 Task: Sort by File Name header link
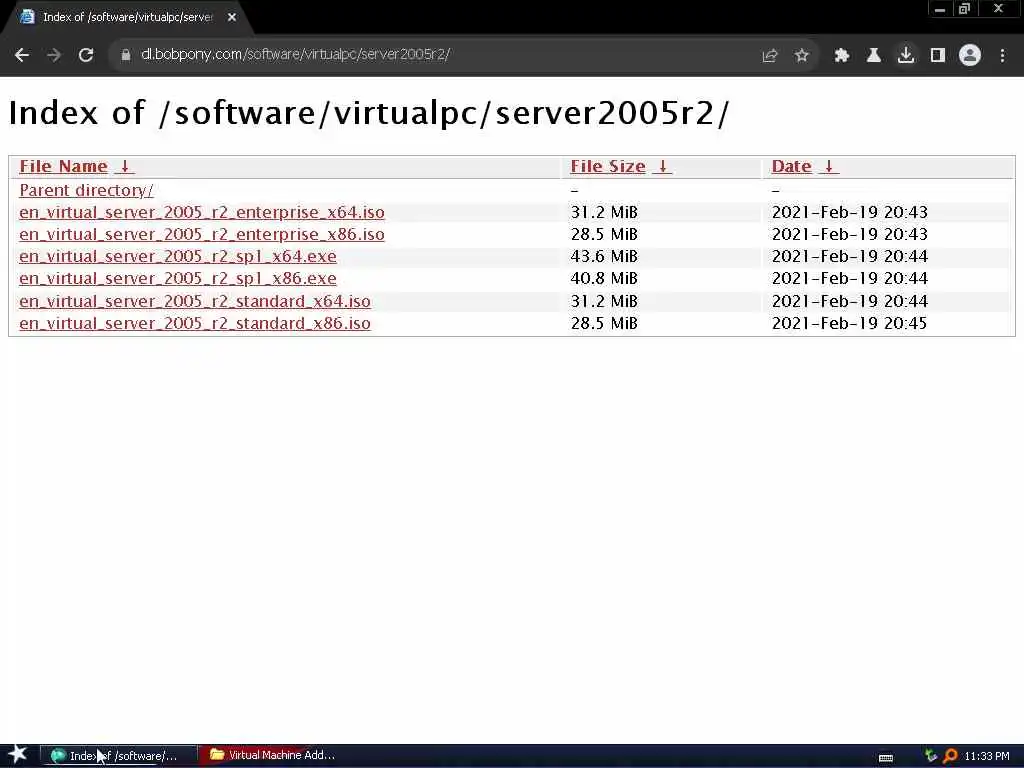tap(63, 167)
